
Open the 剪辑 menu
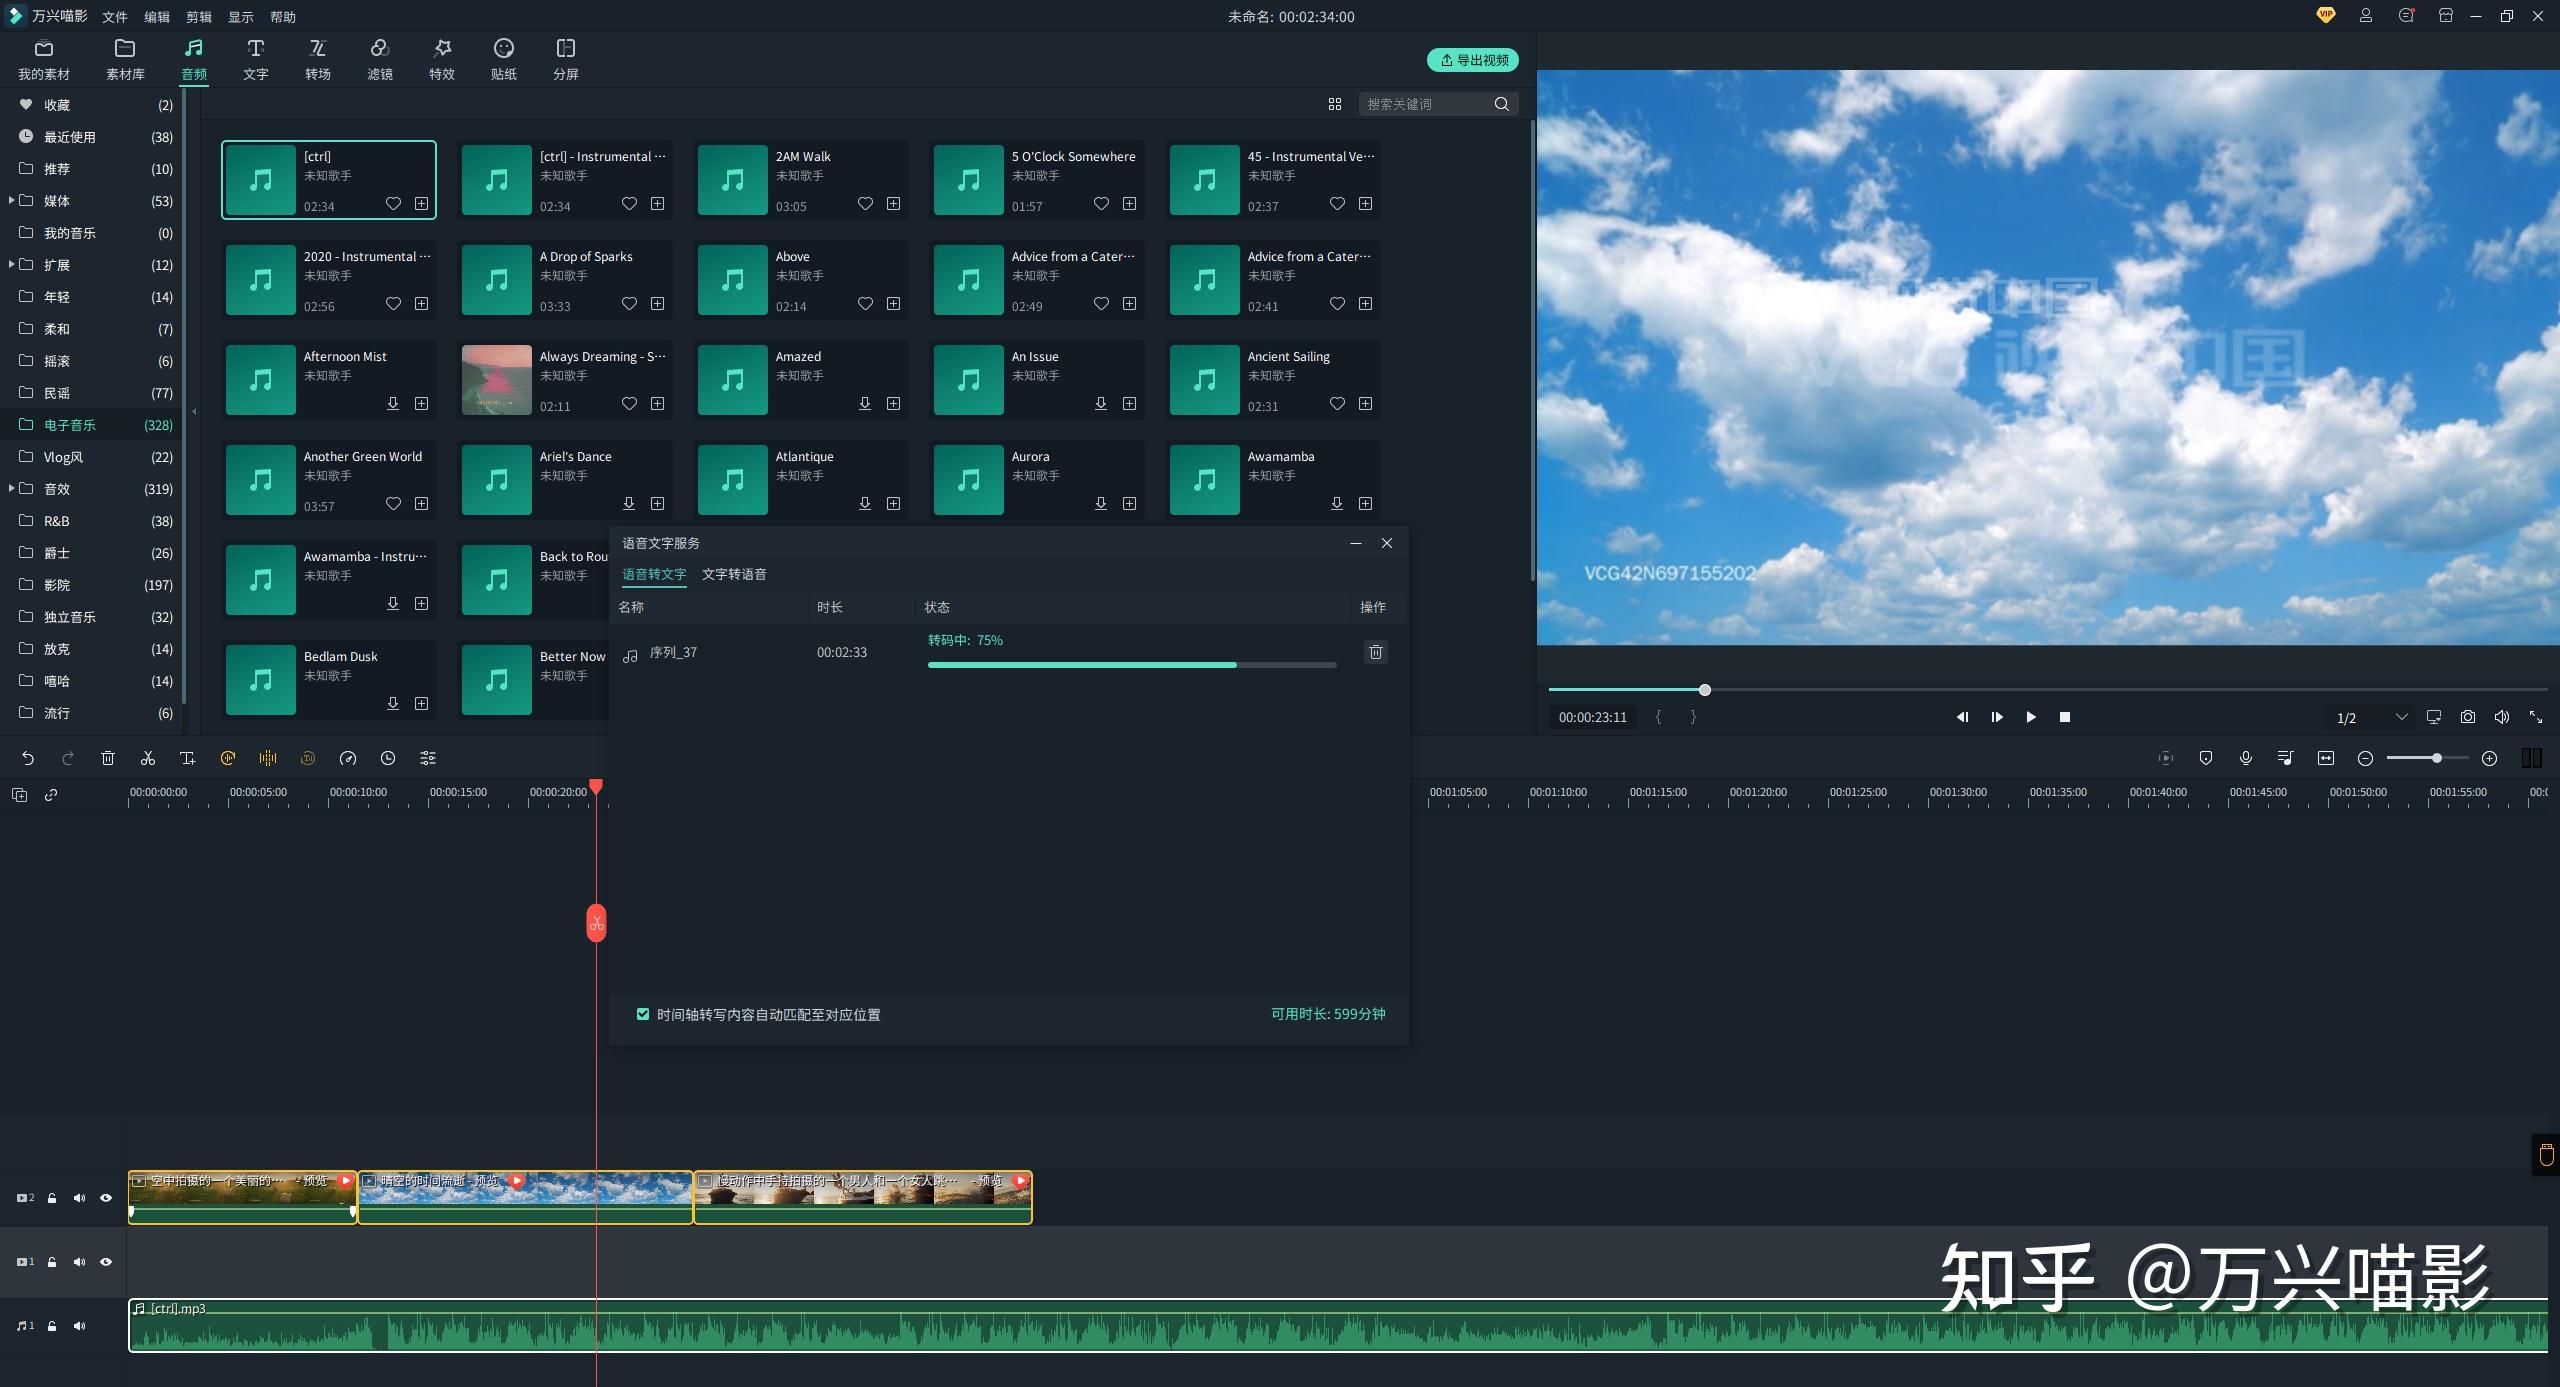tap(199, 17)
